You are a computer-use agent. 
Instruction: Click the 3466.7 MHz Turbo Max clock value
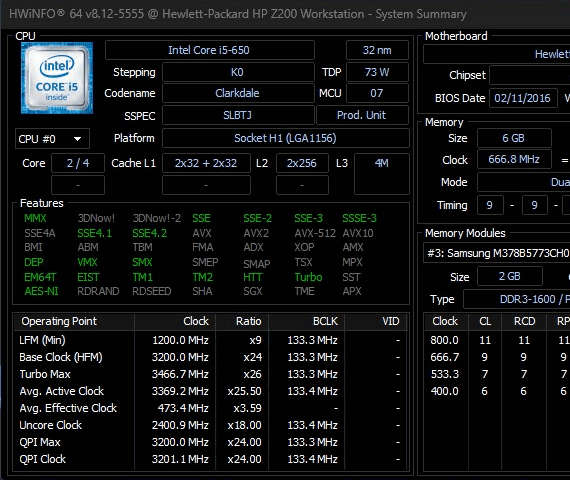point(180,374)
